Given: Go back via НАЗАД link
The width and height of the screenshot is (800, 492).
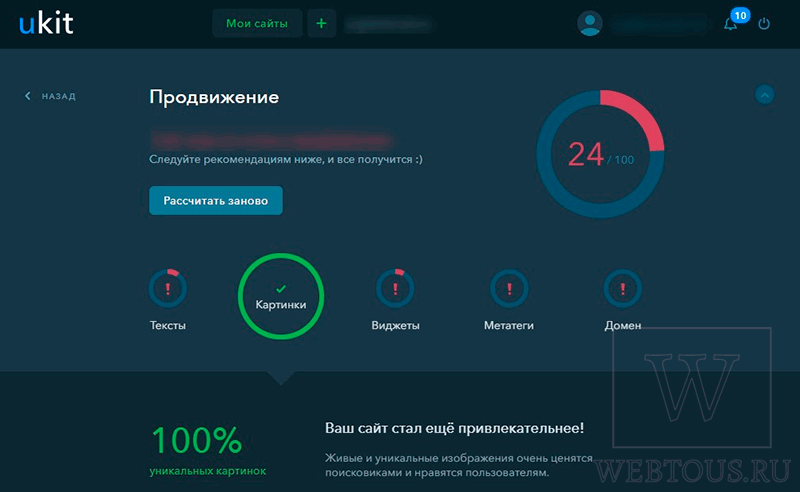Looking at the screenshot, I should (x=51, y=96).
